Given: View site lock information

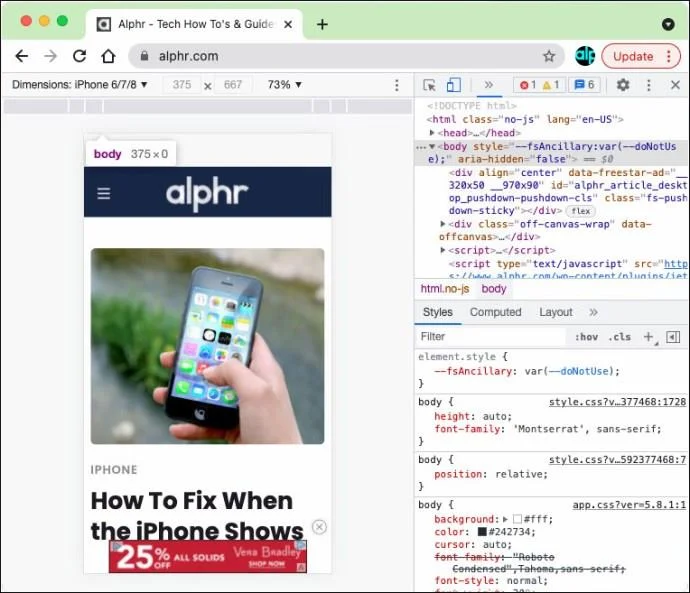Looking at the screenshot, I should [x=144, y=56].
